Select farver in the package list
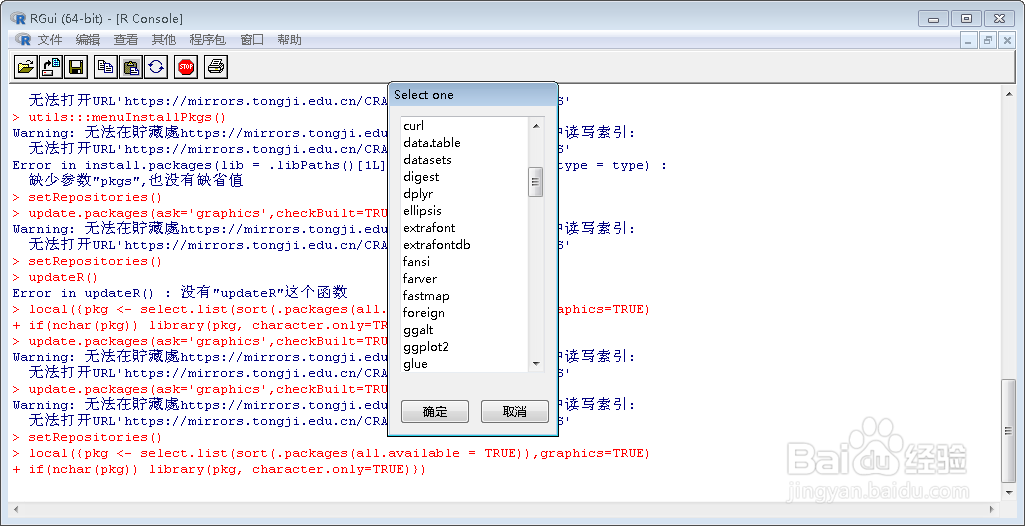This screenshot has height=526, width=1025. coord(464,278)
